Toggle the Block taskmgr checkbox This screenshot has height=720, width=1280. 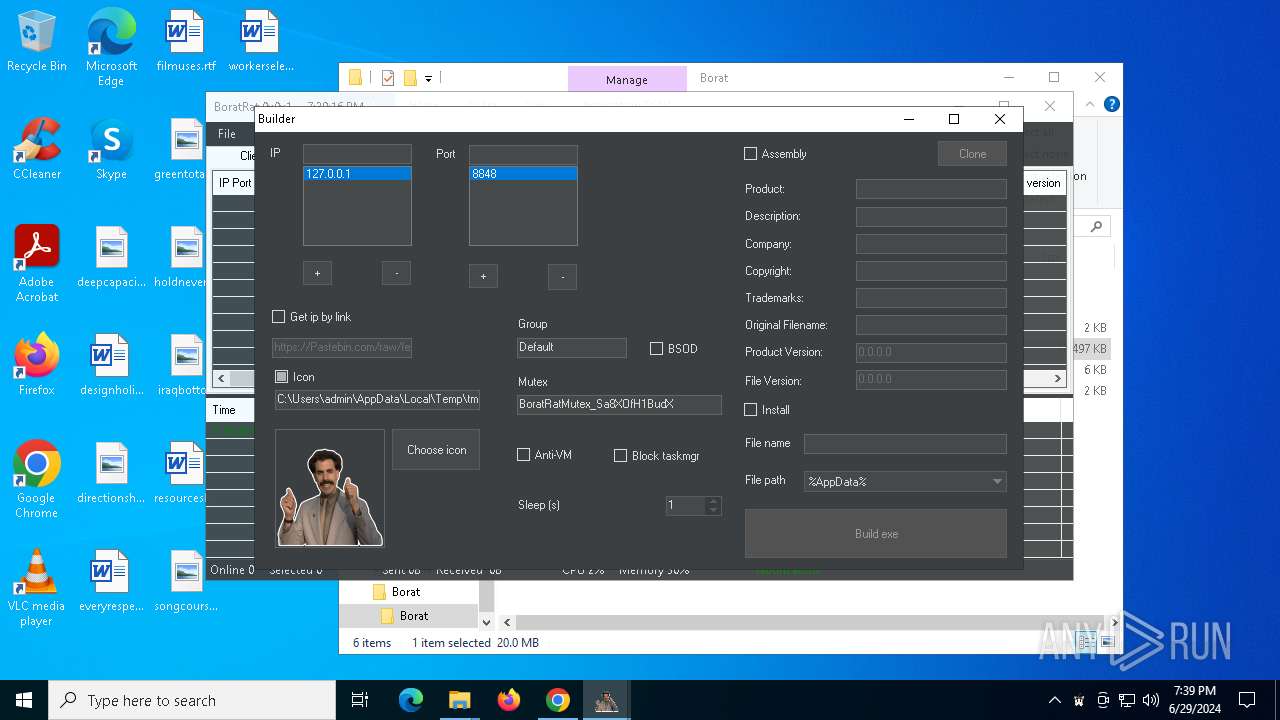(621, 455)
